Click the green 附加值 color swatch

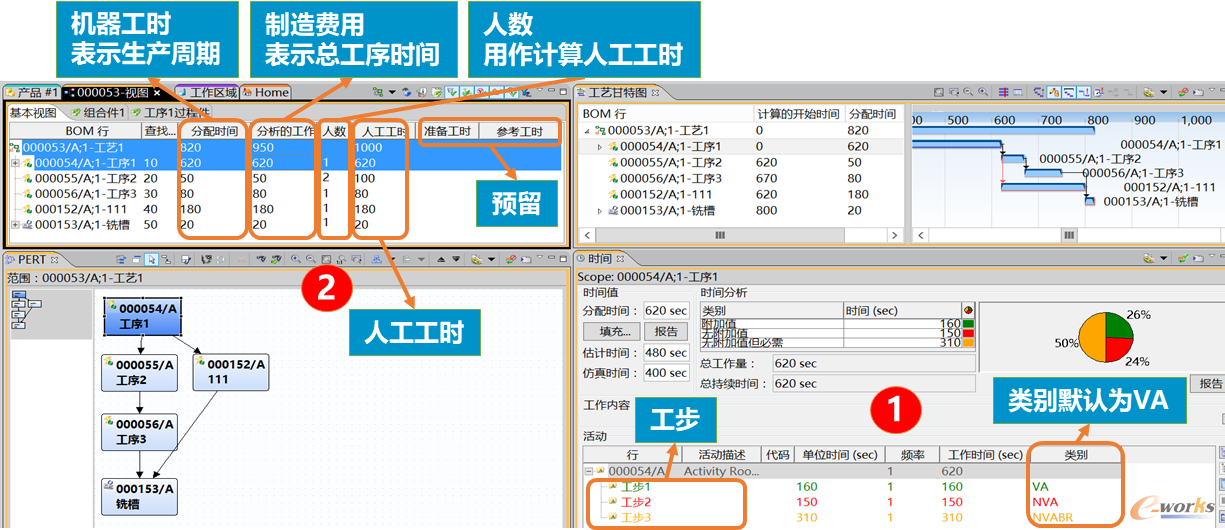(x=967, y=323)
